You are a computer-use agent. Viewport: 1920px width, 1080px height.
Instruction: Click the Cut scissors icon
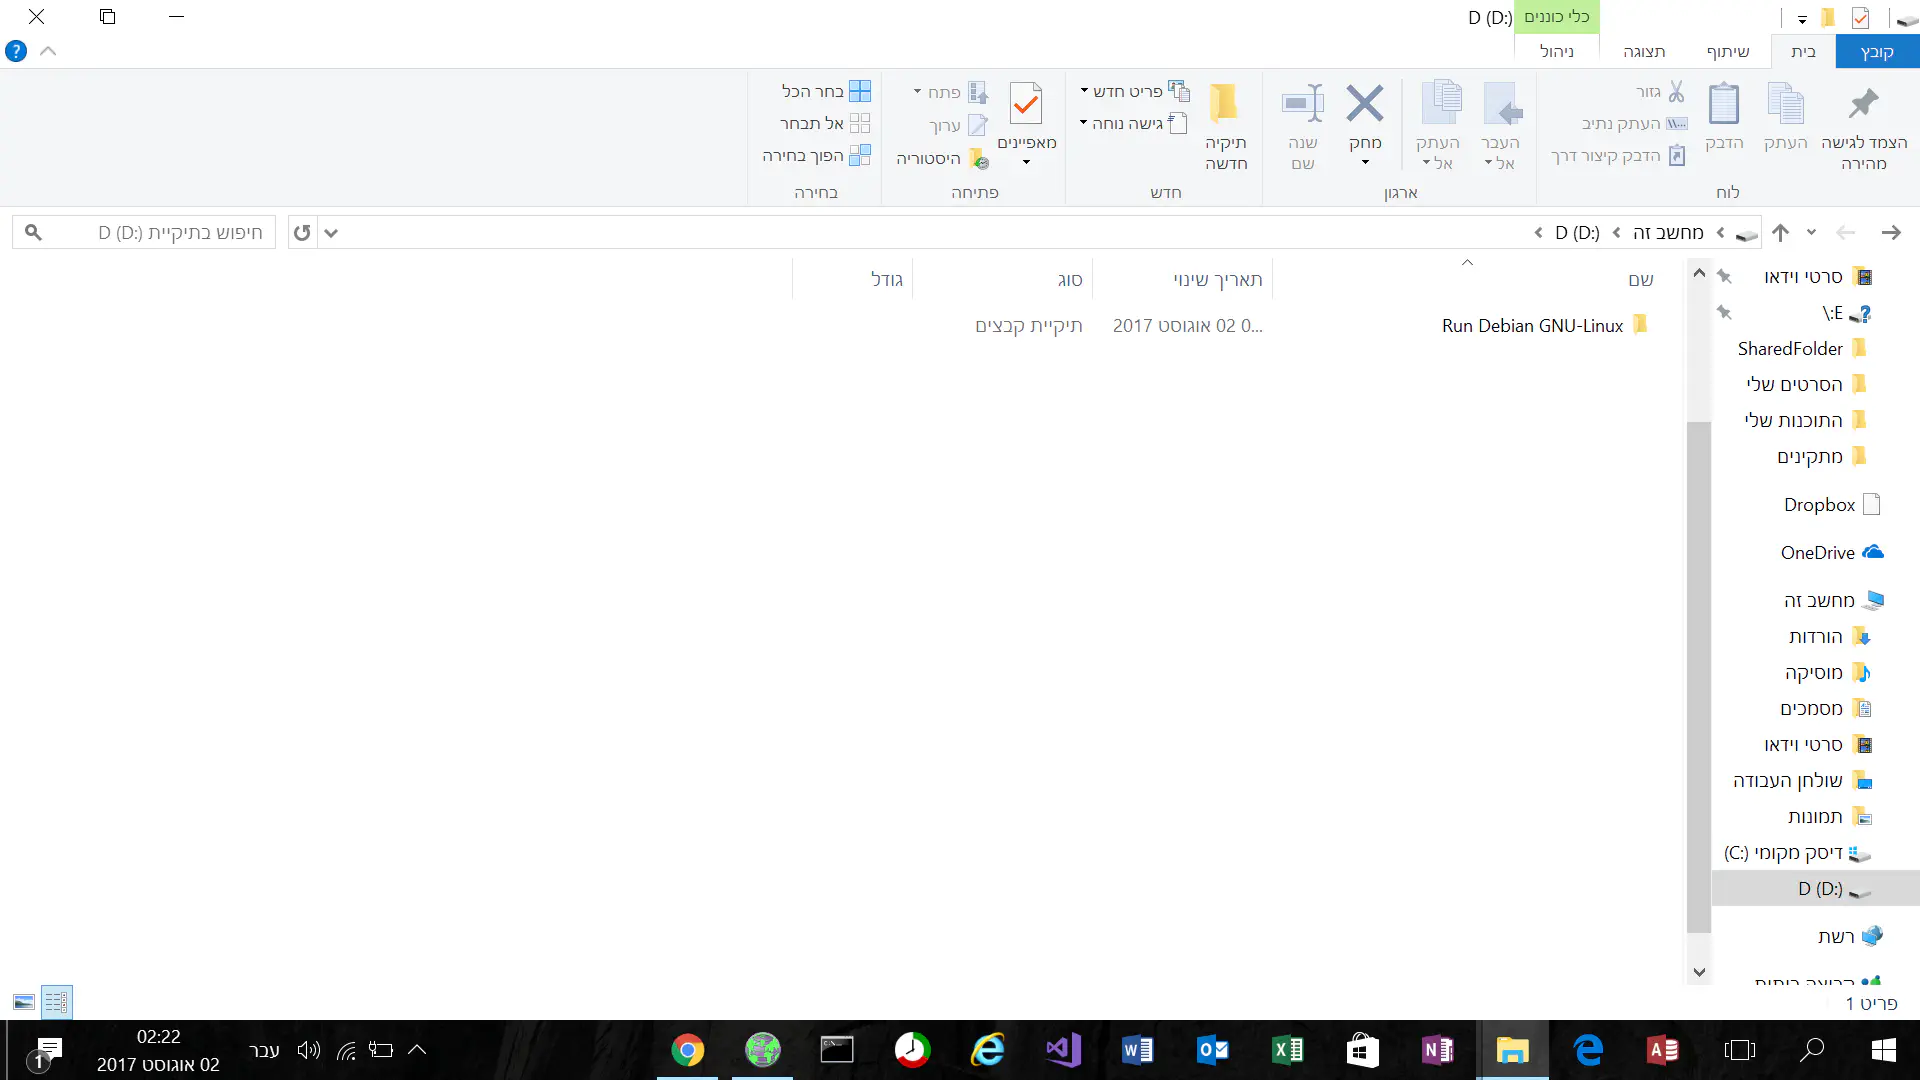click(x=1676, y=91)
